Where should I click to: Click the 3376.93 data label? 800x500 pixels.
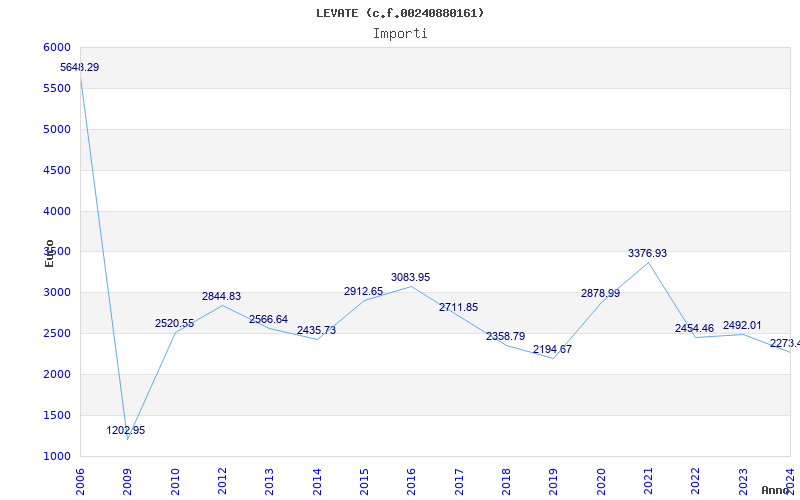coord(647,254)
